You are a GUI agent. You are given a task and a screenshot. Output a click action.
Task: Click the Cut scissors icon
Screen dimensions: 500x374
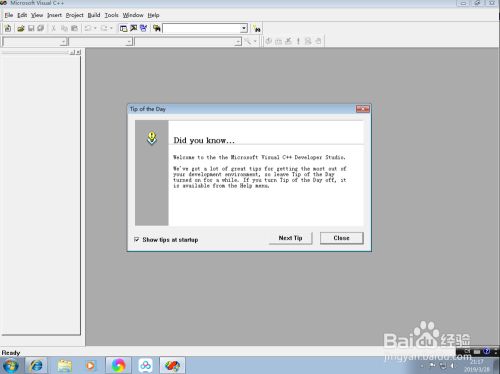53,28
